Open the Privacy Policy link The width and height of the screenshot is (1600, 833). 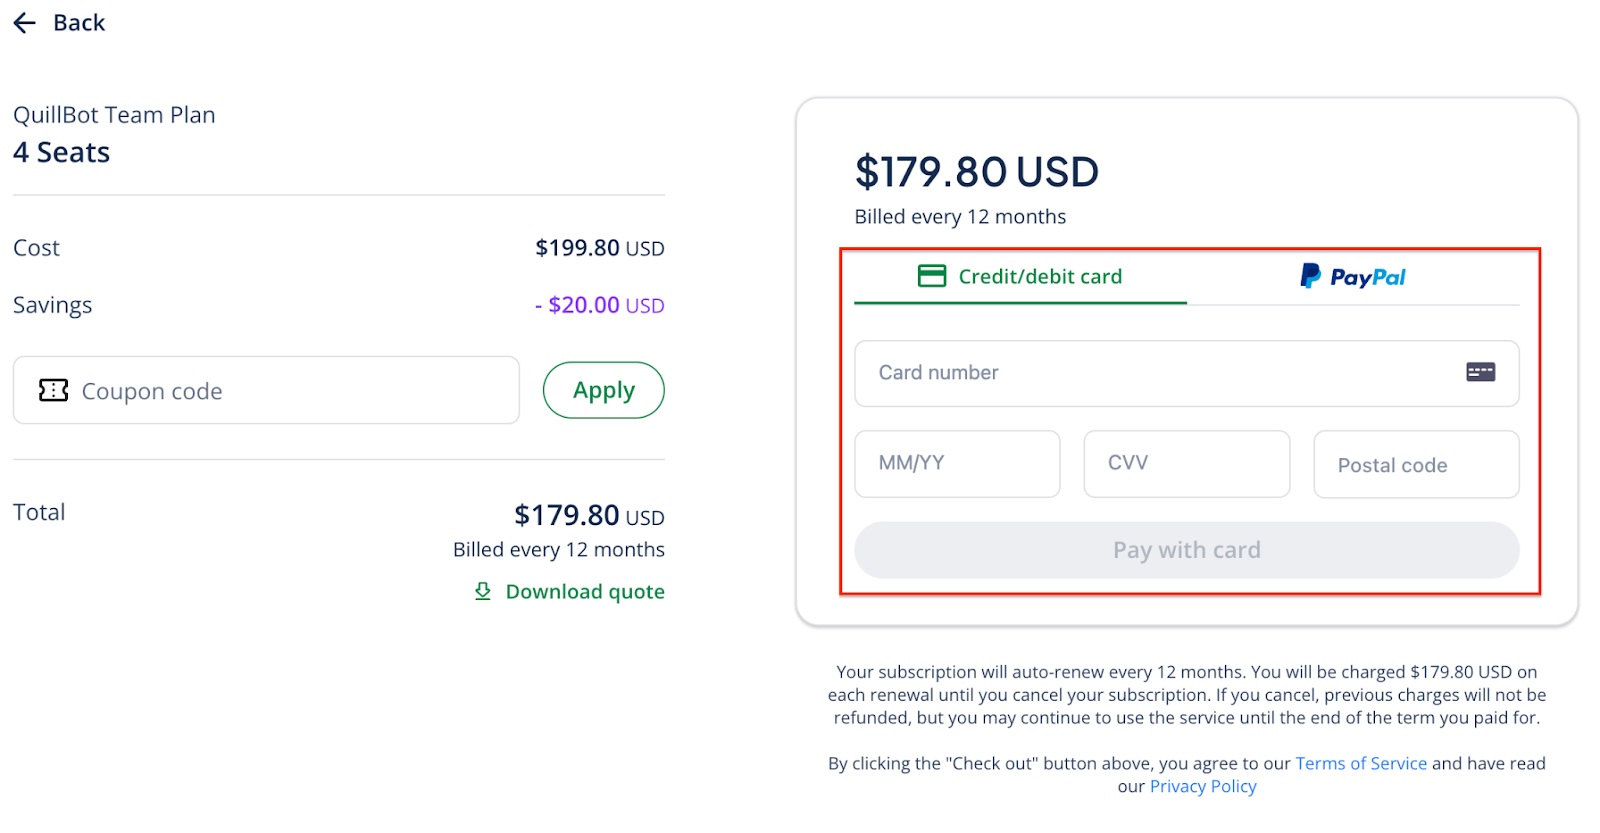click(1203, 786)
